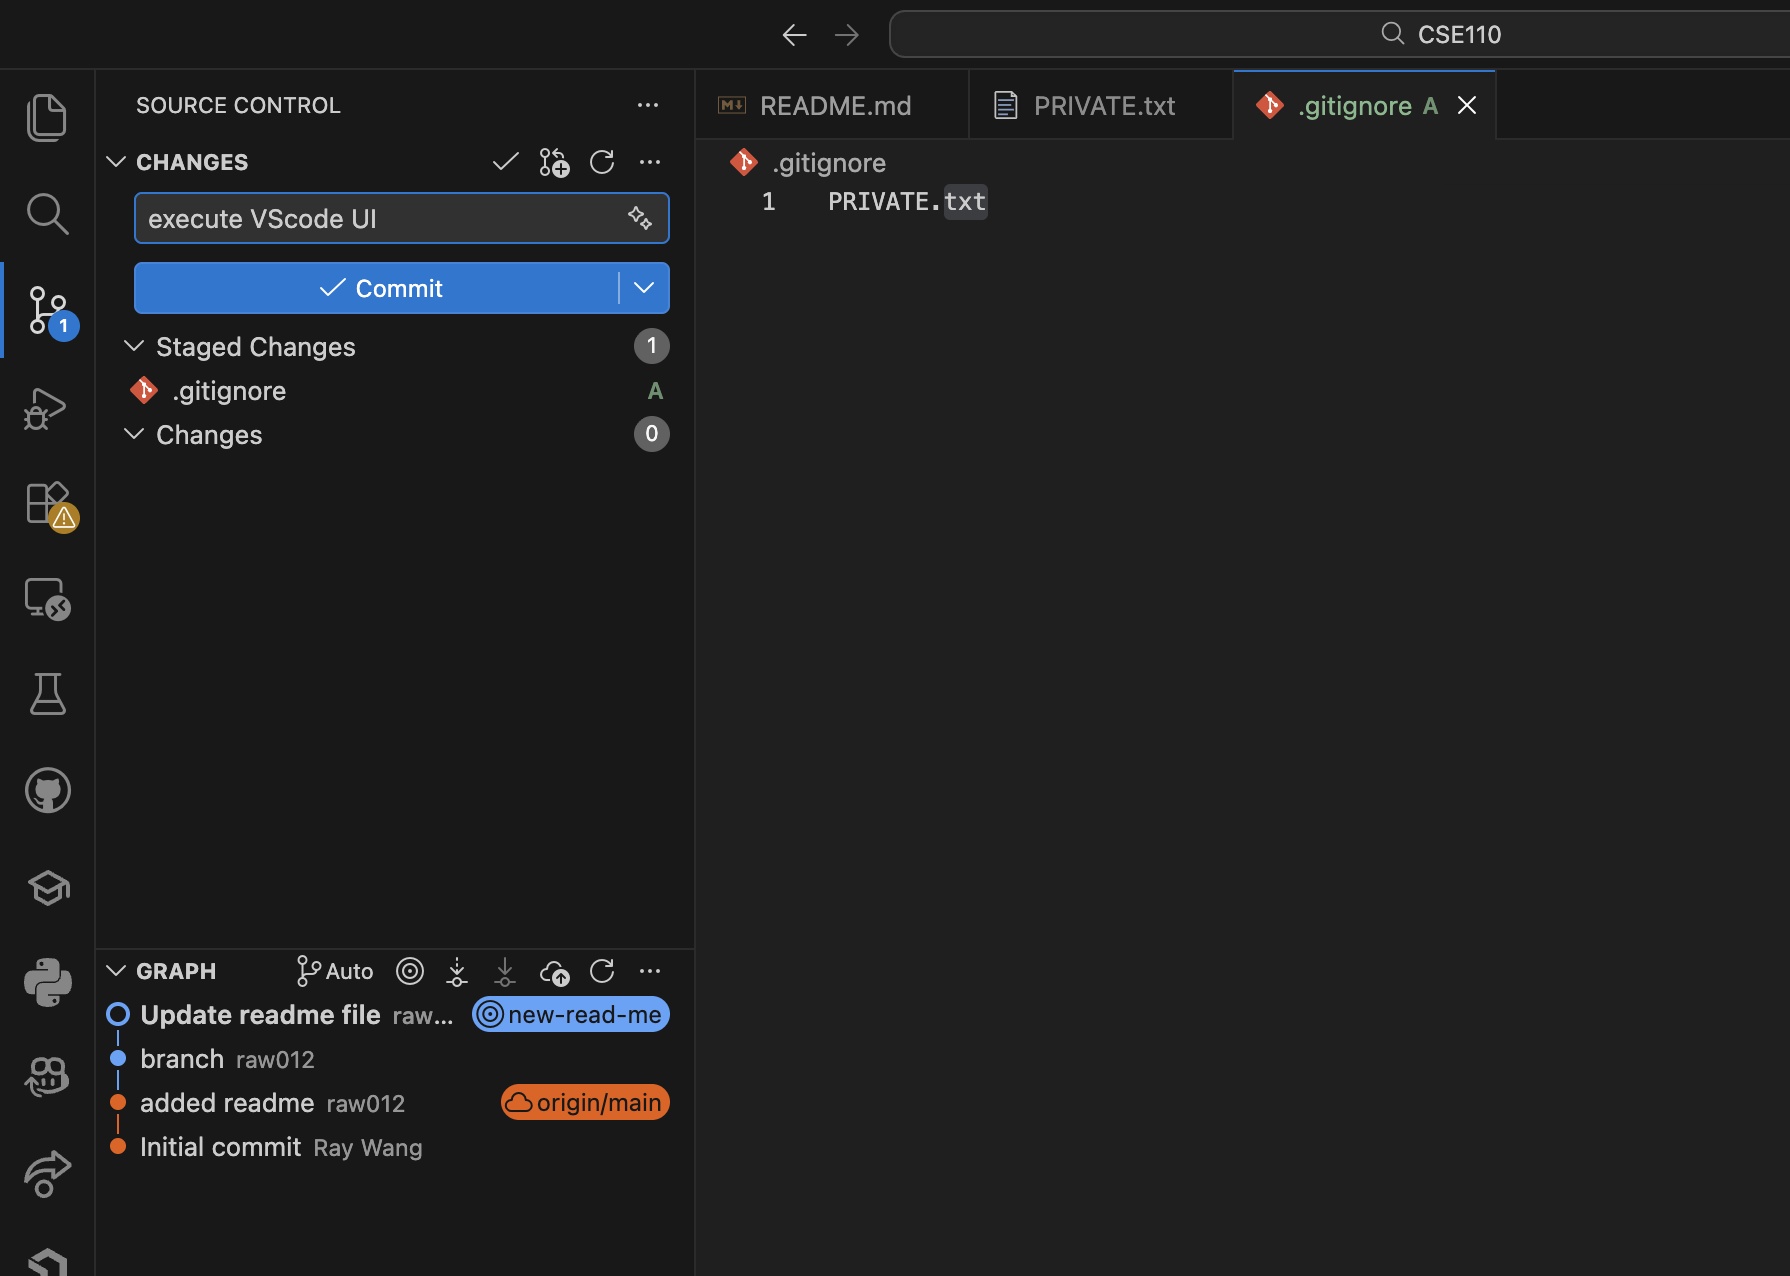Select the commit checkmark icon in Changes header
The width and height of the screenshot is (1790, 1276).
[x=505, y=161]
